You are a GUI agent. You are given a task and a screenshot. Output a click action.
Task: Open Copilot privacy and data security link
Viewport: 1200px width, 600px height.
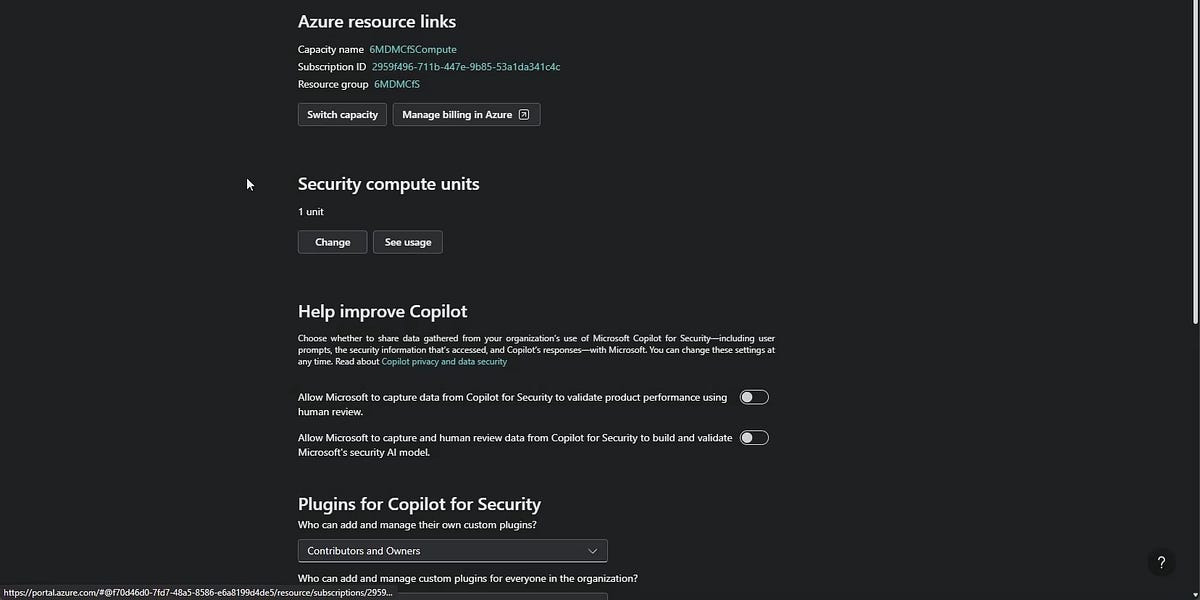pyautogui.click(x=444, y=362)
